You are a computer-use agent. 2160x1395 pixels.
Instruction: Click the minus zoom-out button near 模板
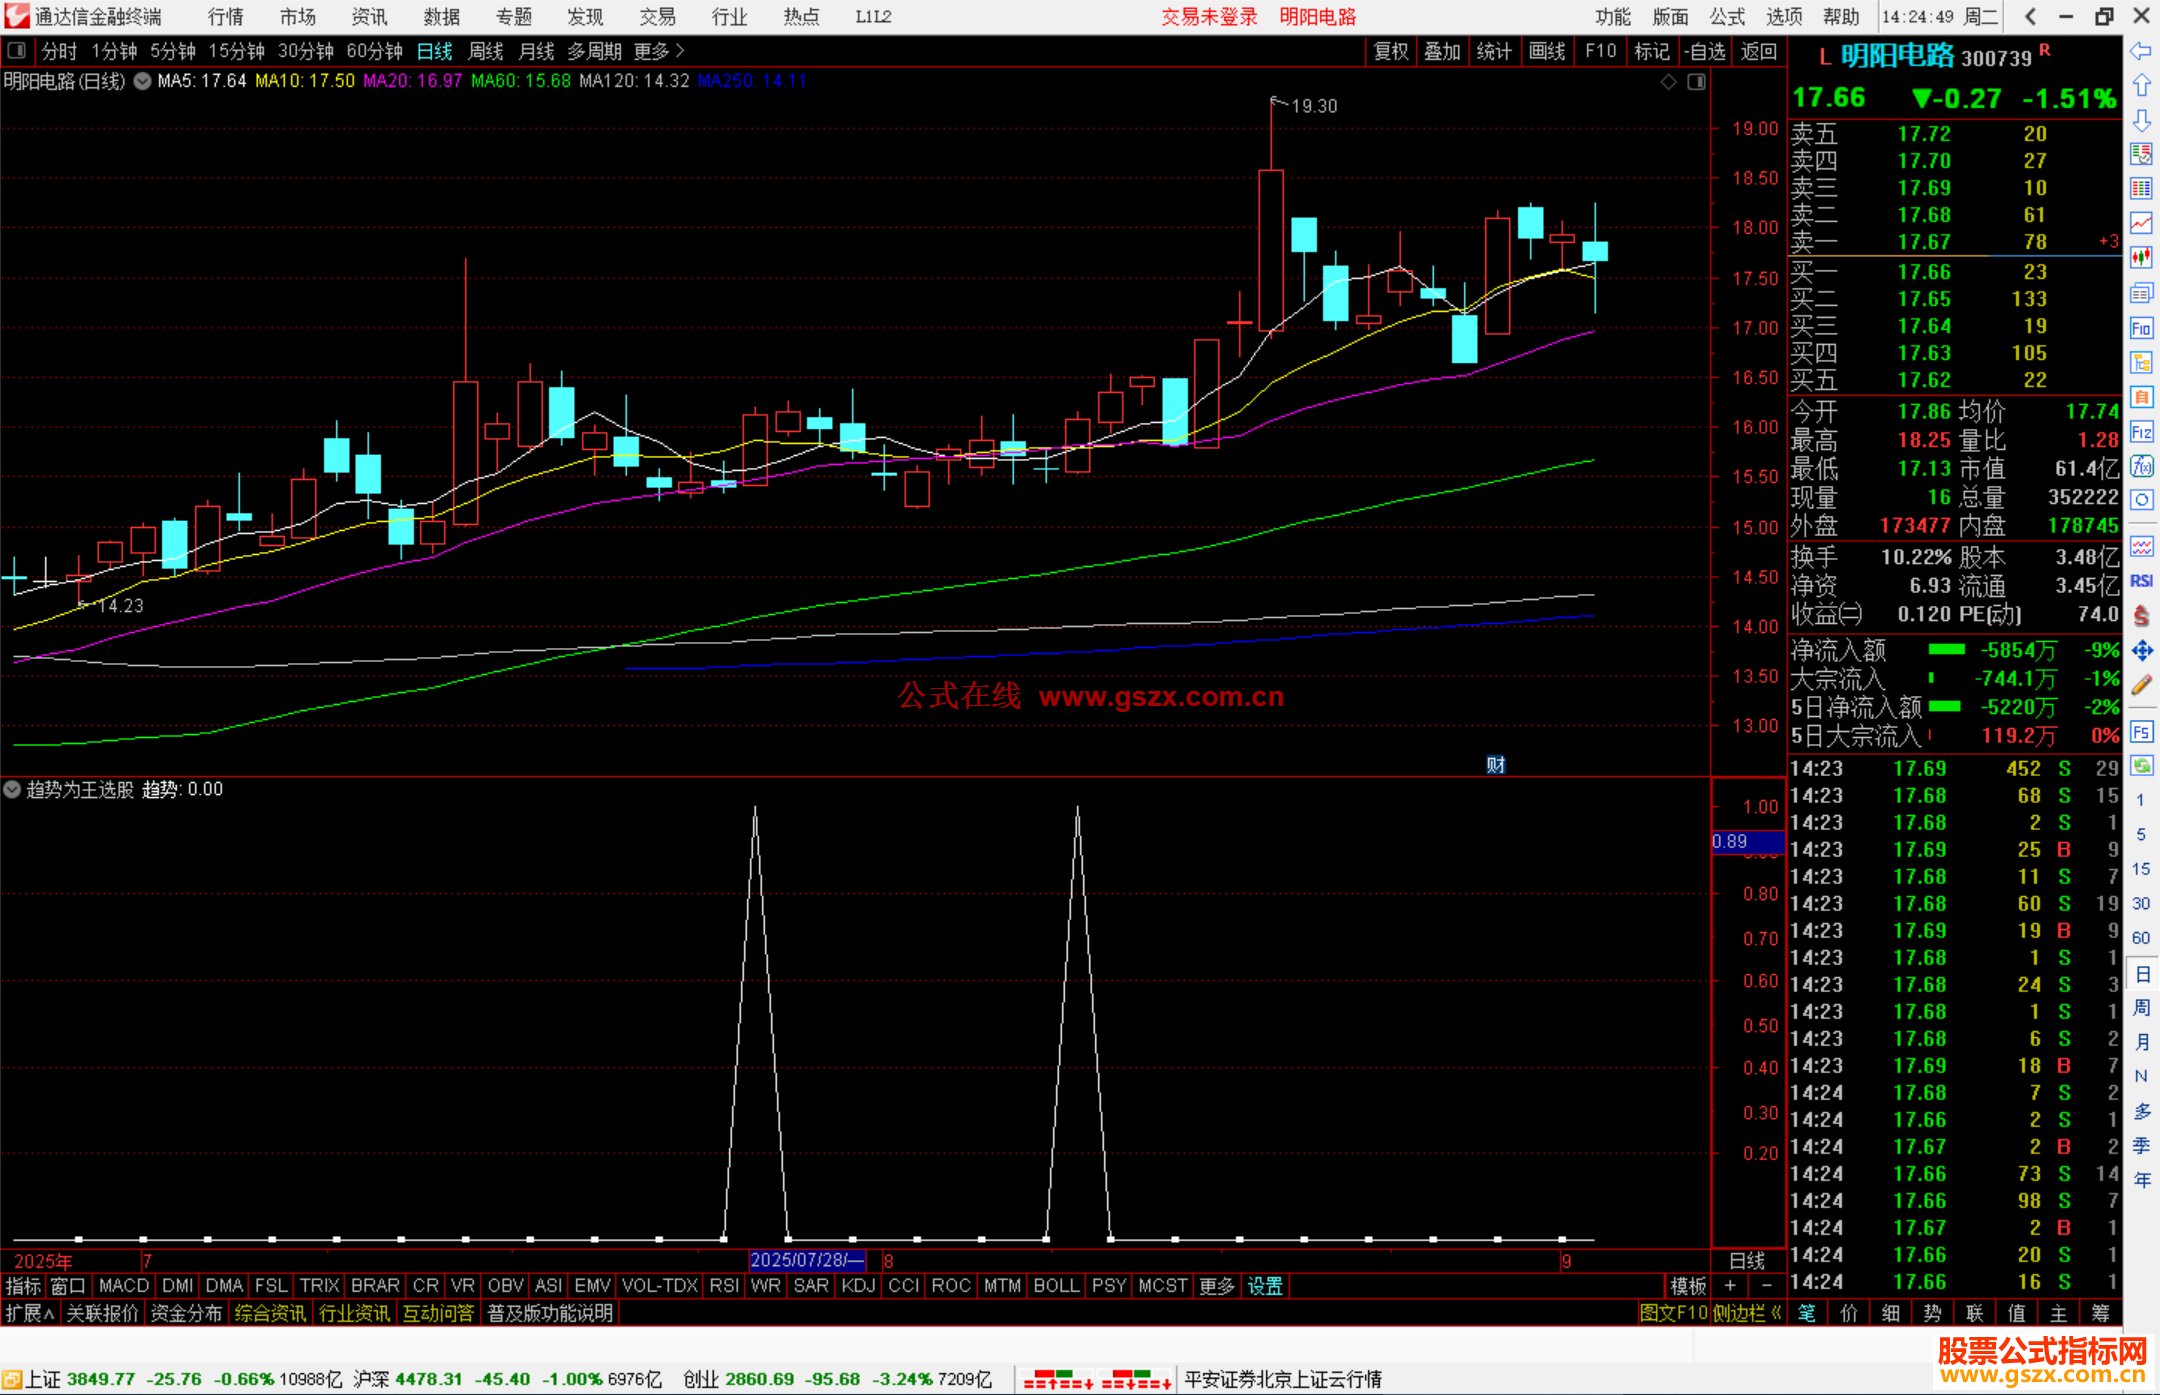[1766, 1286]
